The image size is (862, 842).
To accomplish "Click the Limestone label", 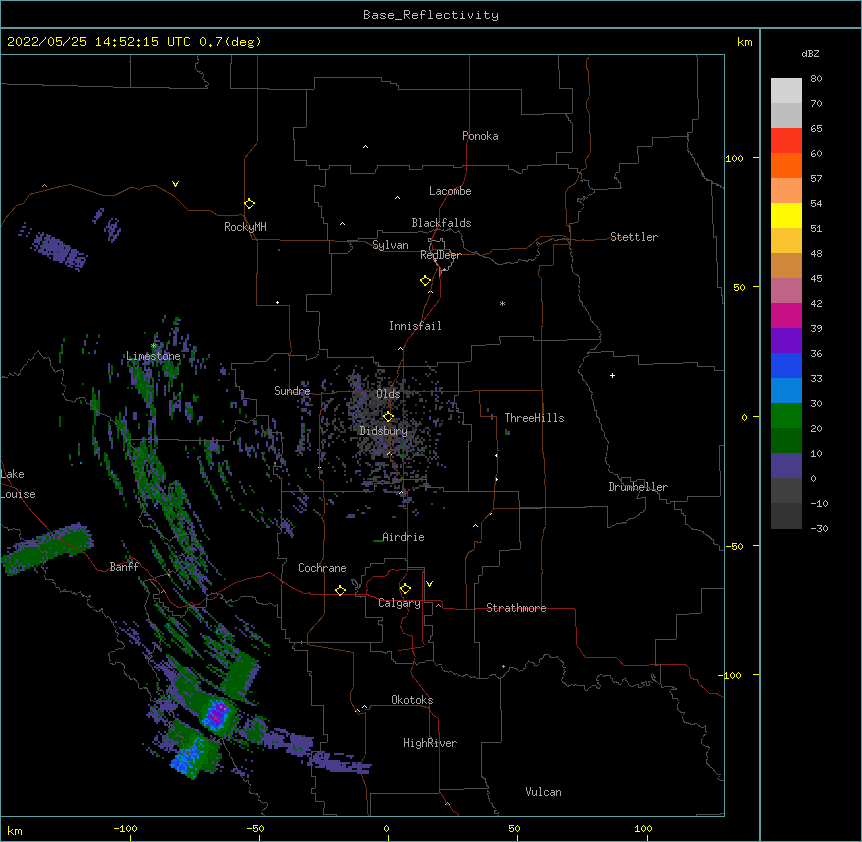I will click(x=153, y=356).
